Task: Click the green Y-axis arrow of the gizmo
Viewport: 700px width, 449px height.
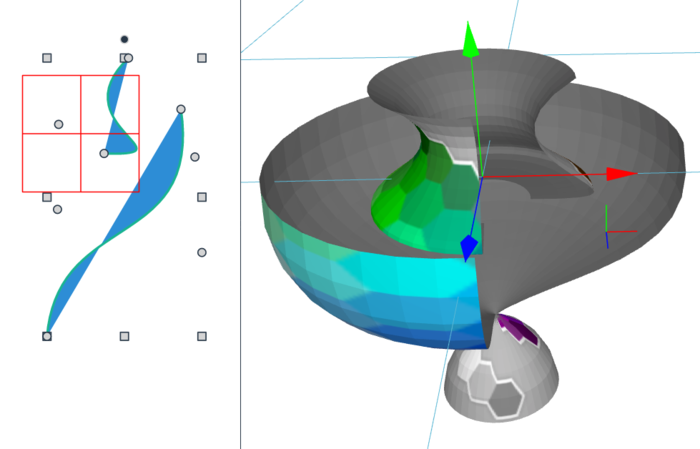Action: (470, 40)
